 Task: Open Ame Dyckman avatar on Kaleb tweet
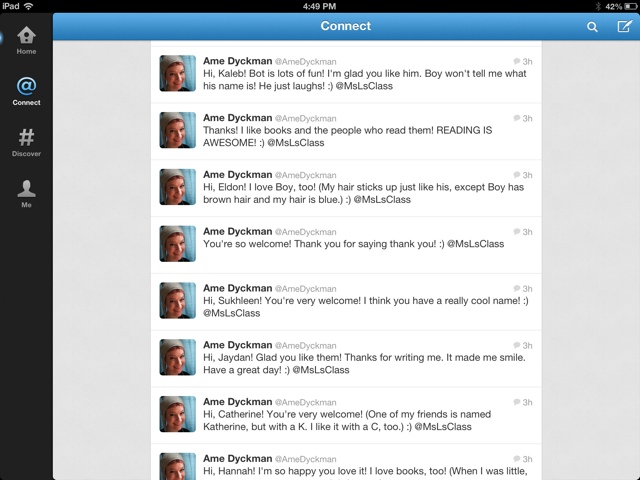coord(178,73)
